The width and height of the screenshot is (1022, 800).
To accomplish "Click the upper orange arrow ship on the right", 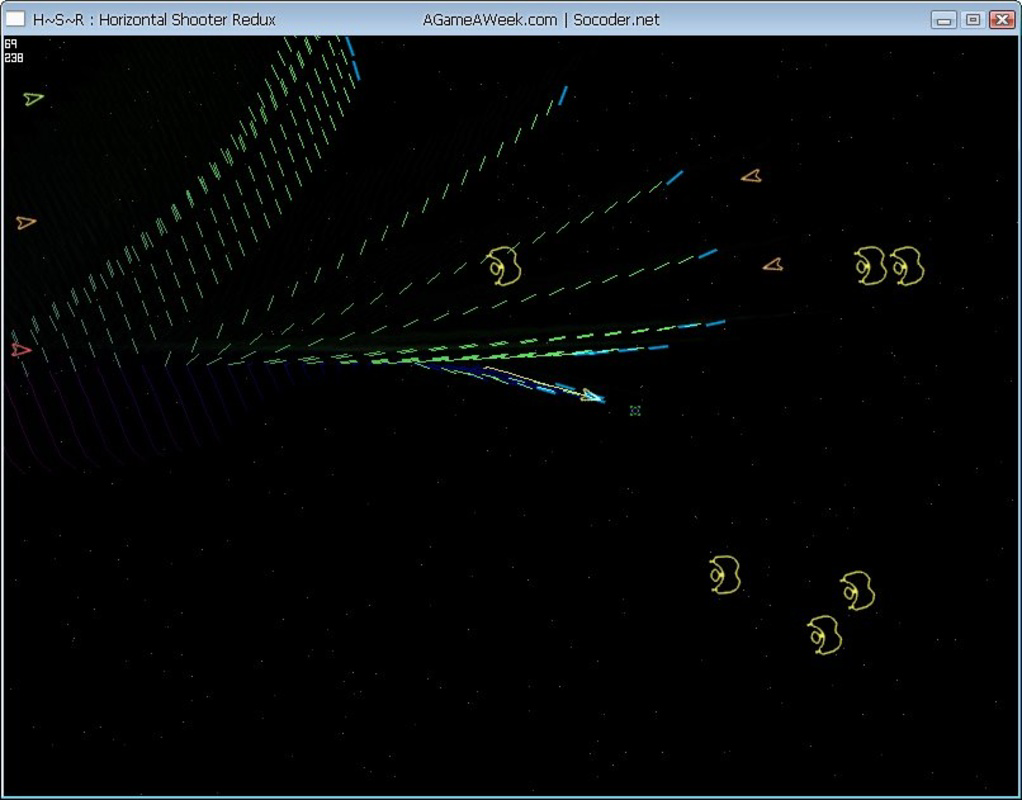I will pyautogui.click(x=752, y=176).
